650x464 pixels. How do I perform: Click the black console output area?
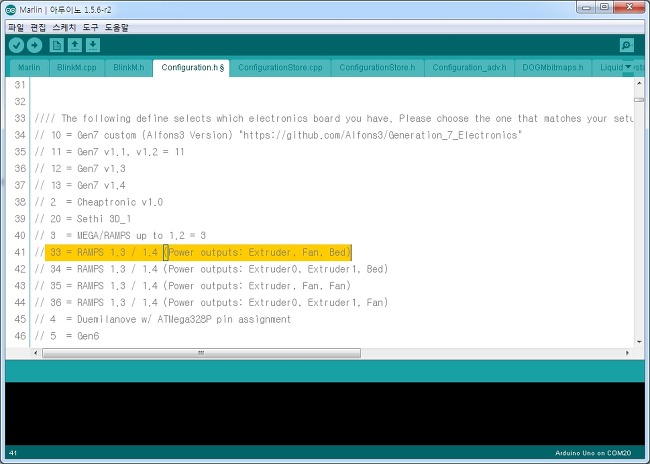tap(325, 413)
